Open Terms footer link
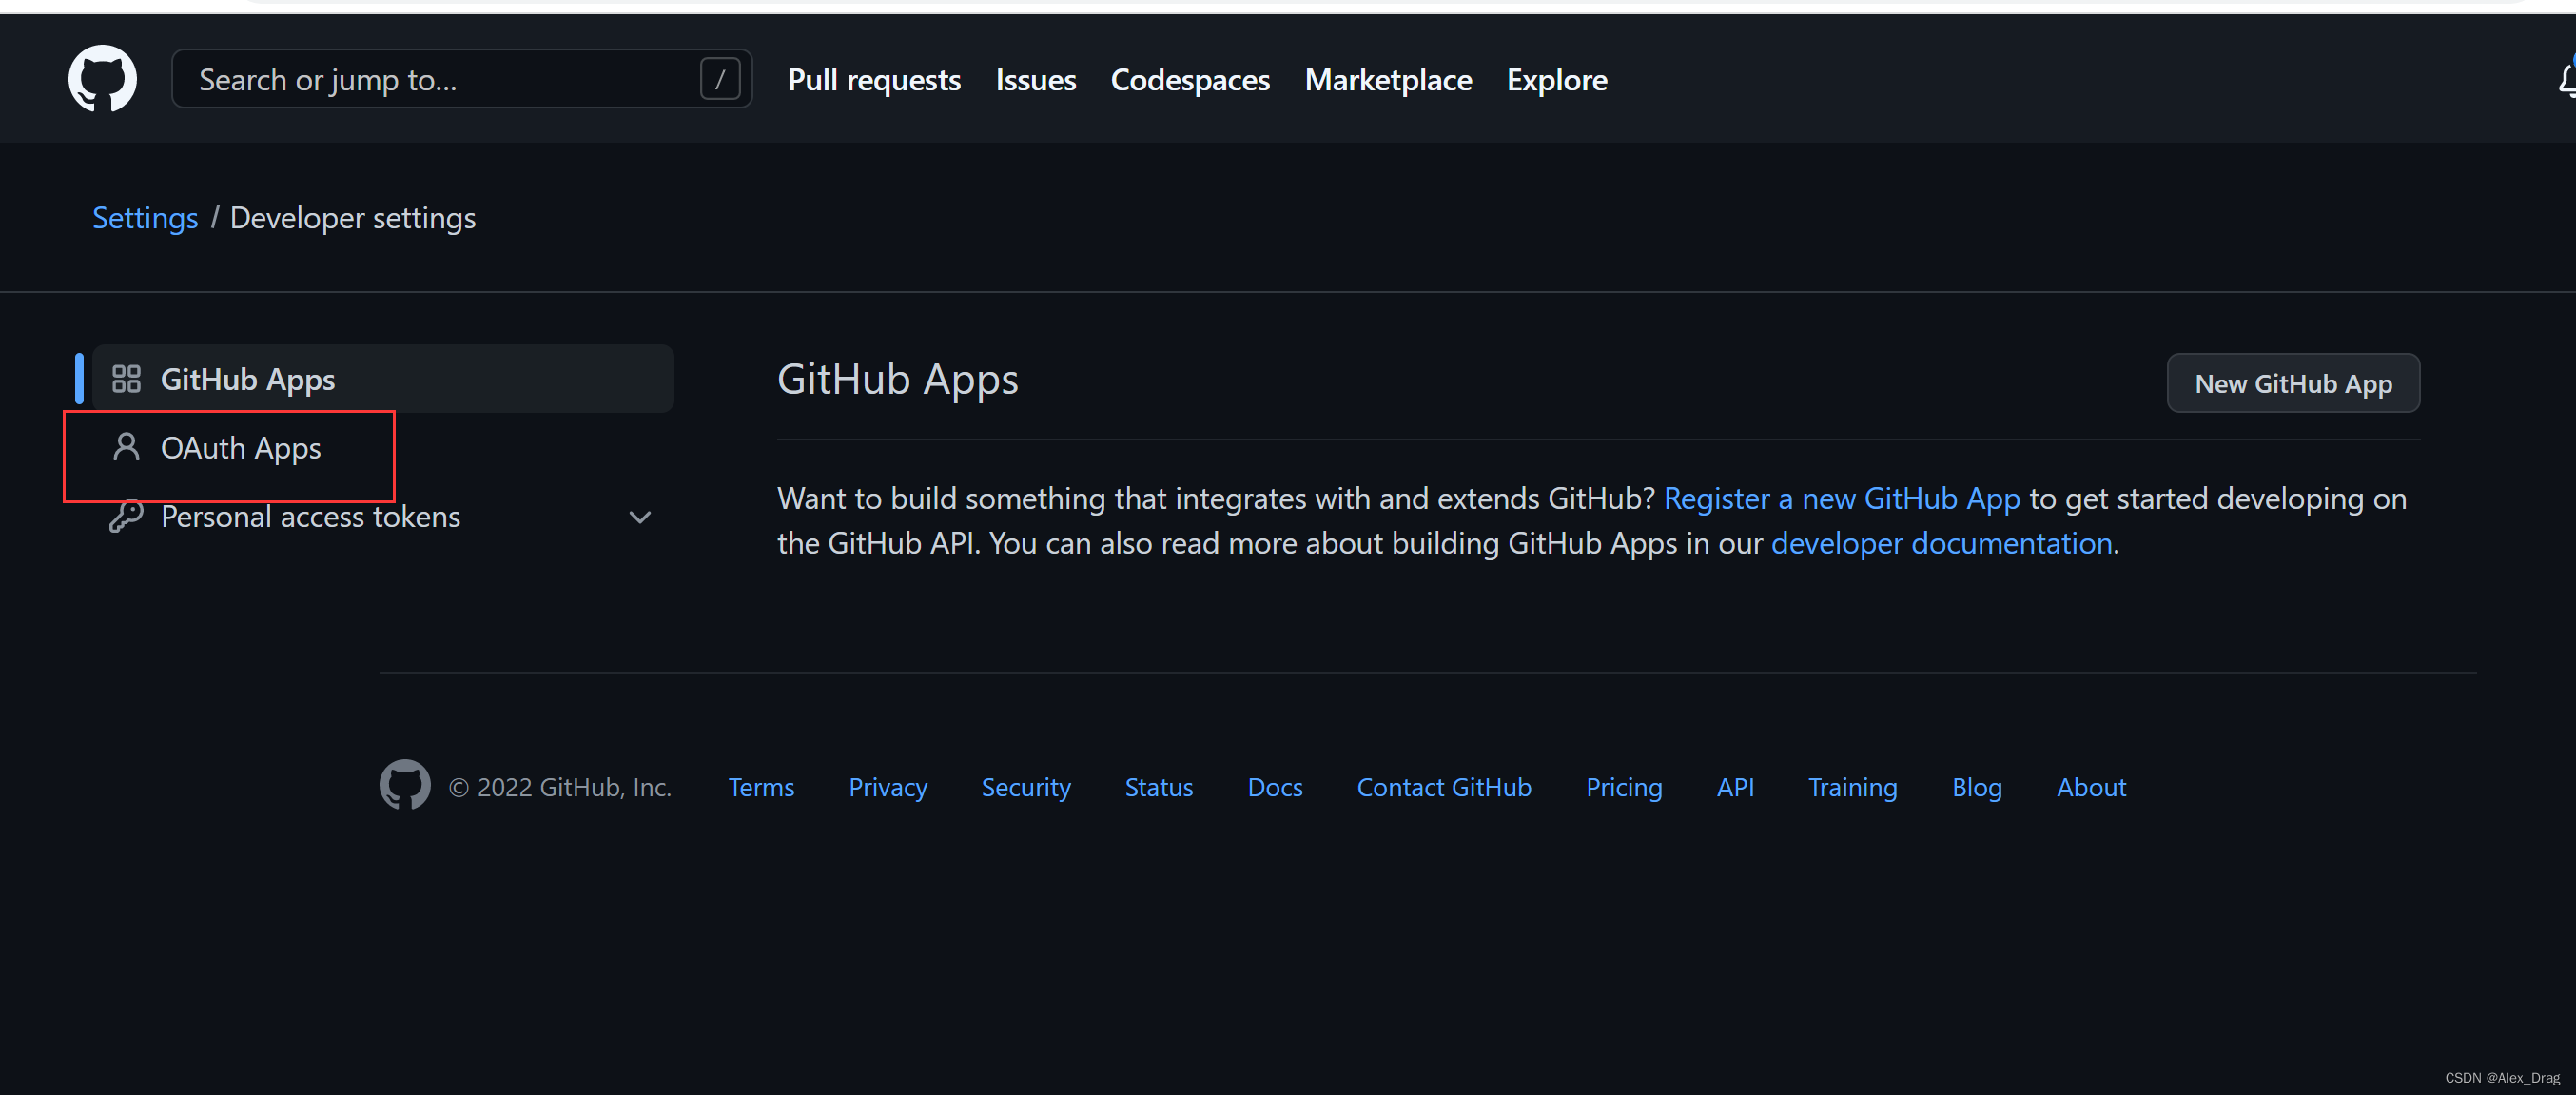 [761, 787]
